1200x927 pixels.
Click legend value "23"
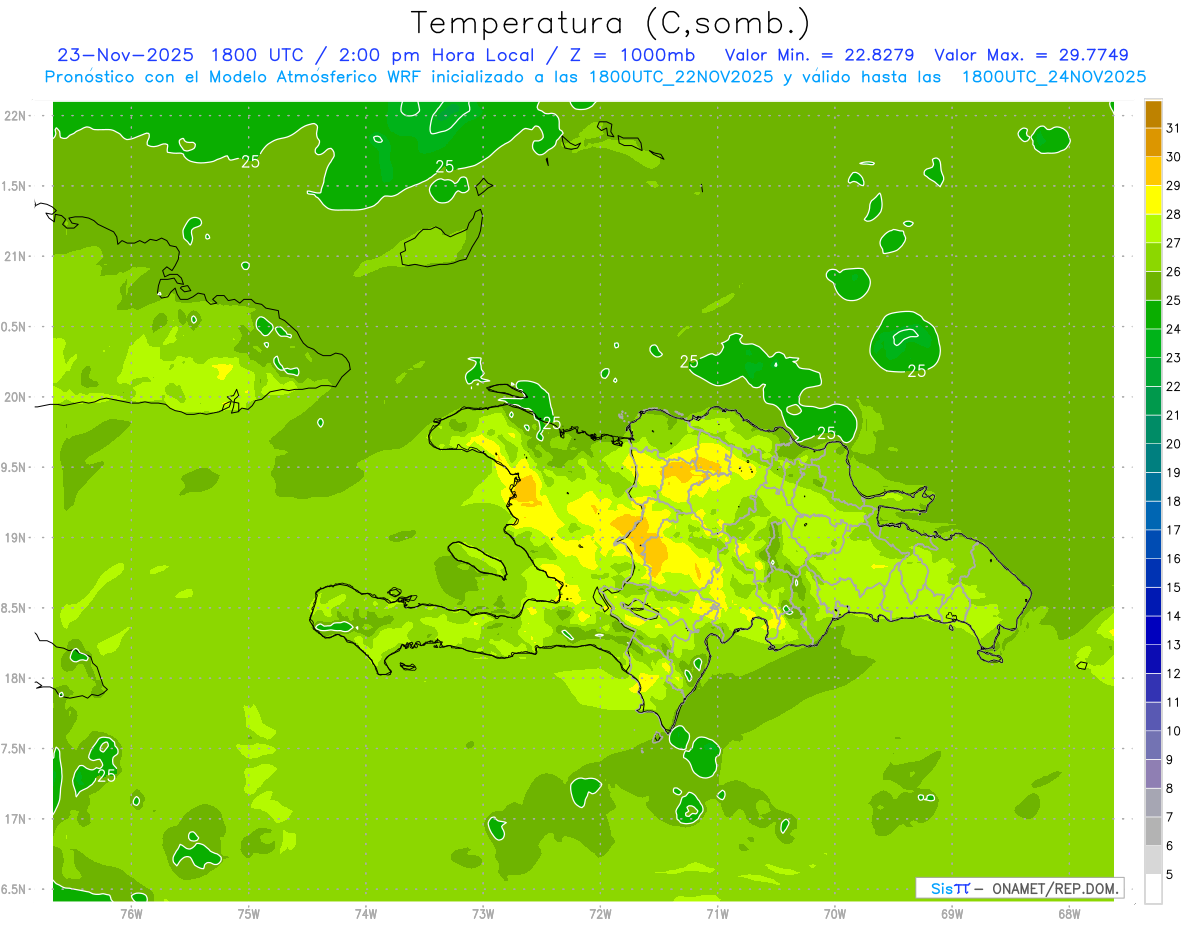click(x=1174, y=358)
